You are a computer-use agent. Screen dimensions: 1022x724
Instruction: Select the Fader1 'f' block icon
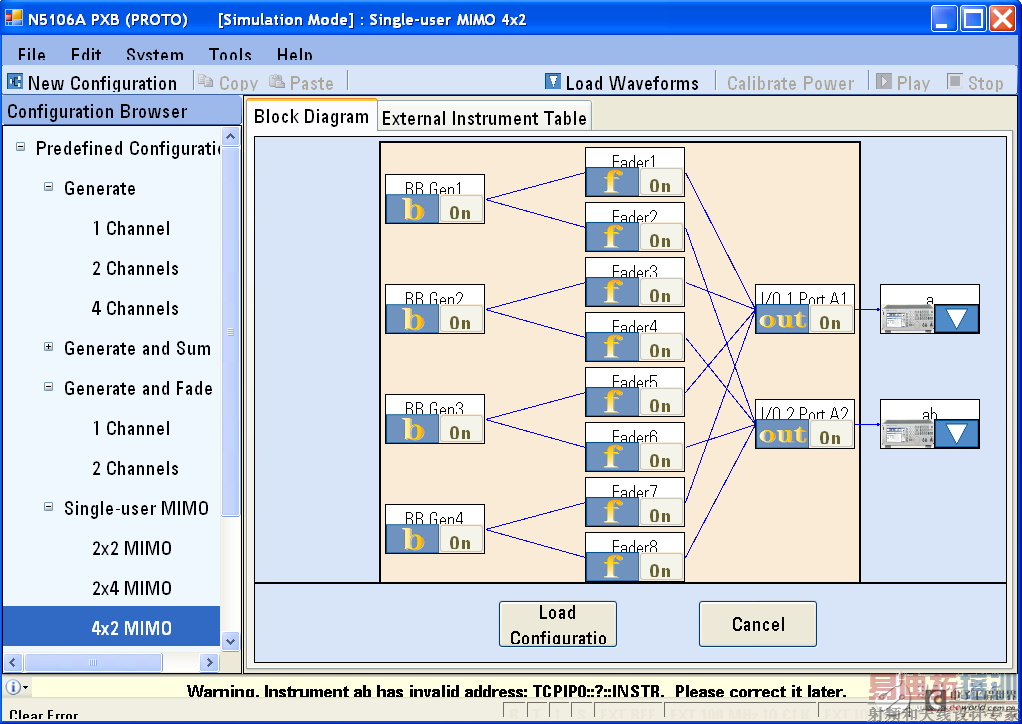(x=612, y=182)
